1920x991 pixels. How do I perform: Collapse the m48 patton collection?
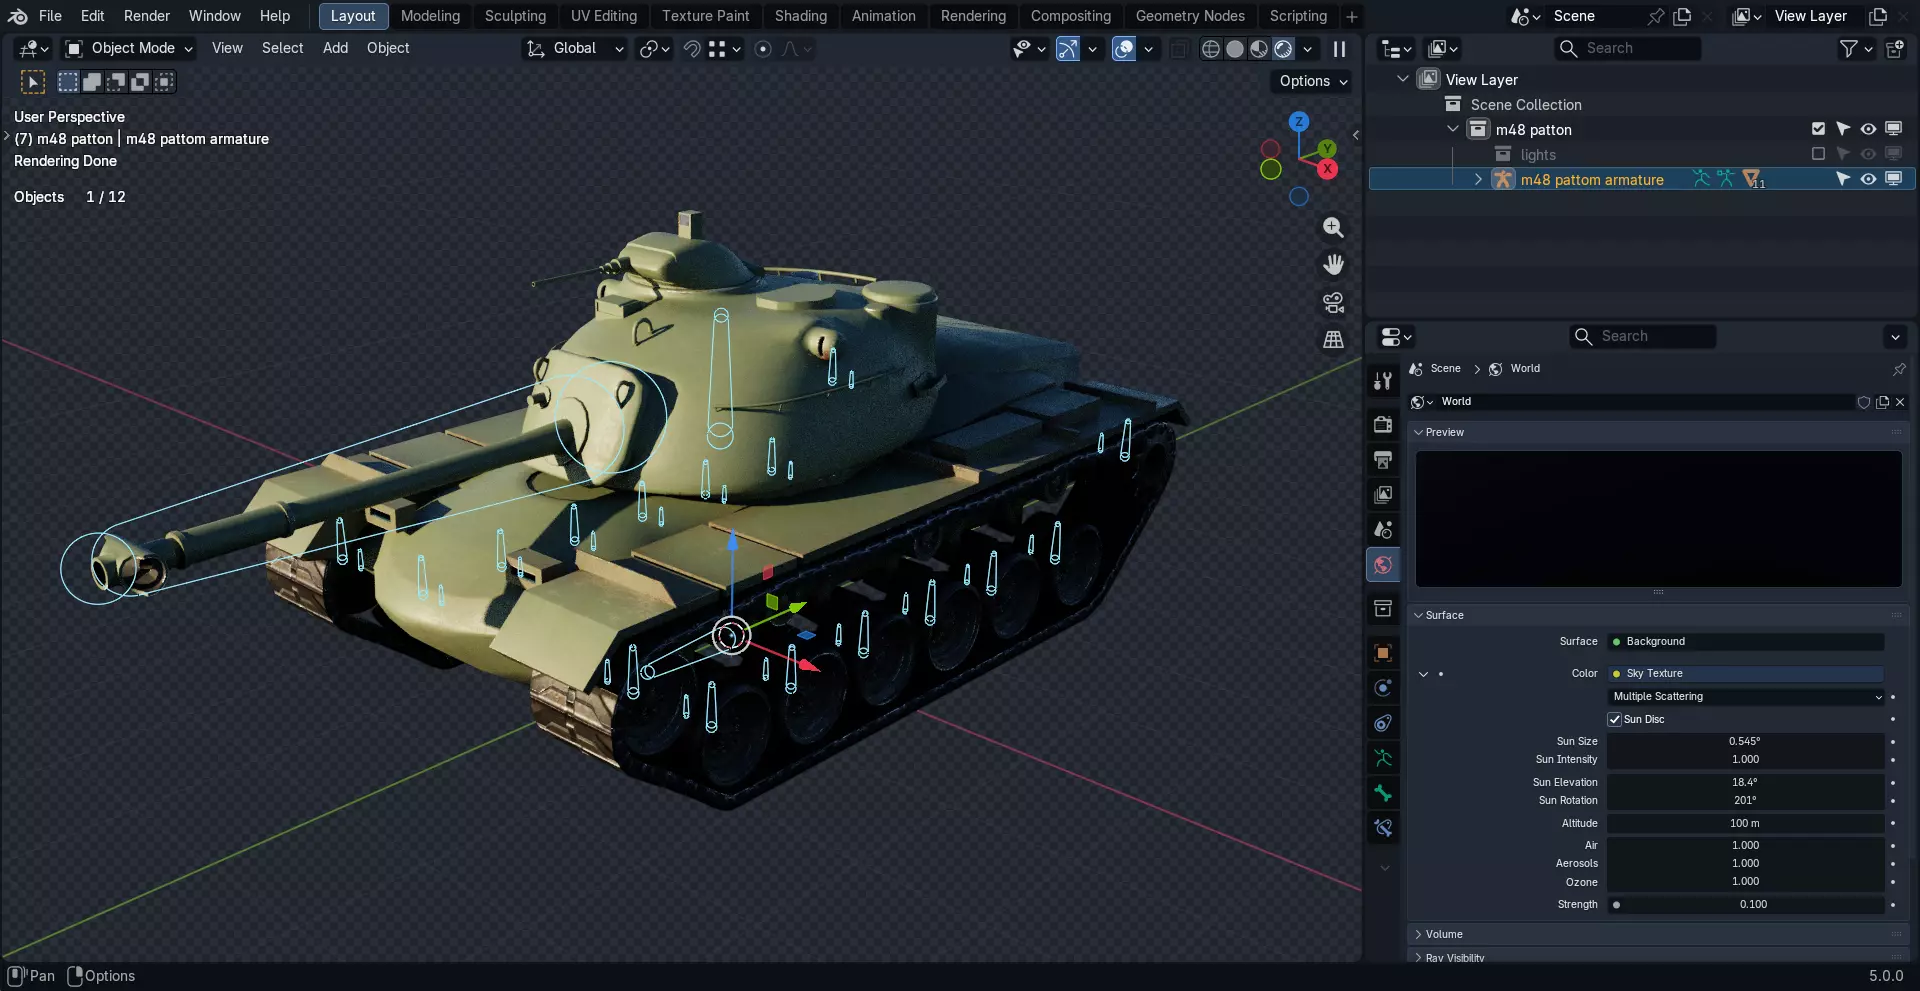click(x=1453, y=129)
